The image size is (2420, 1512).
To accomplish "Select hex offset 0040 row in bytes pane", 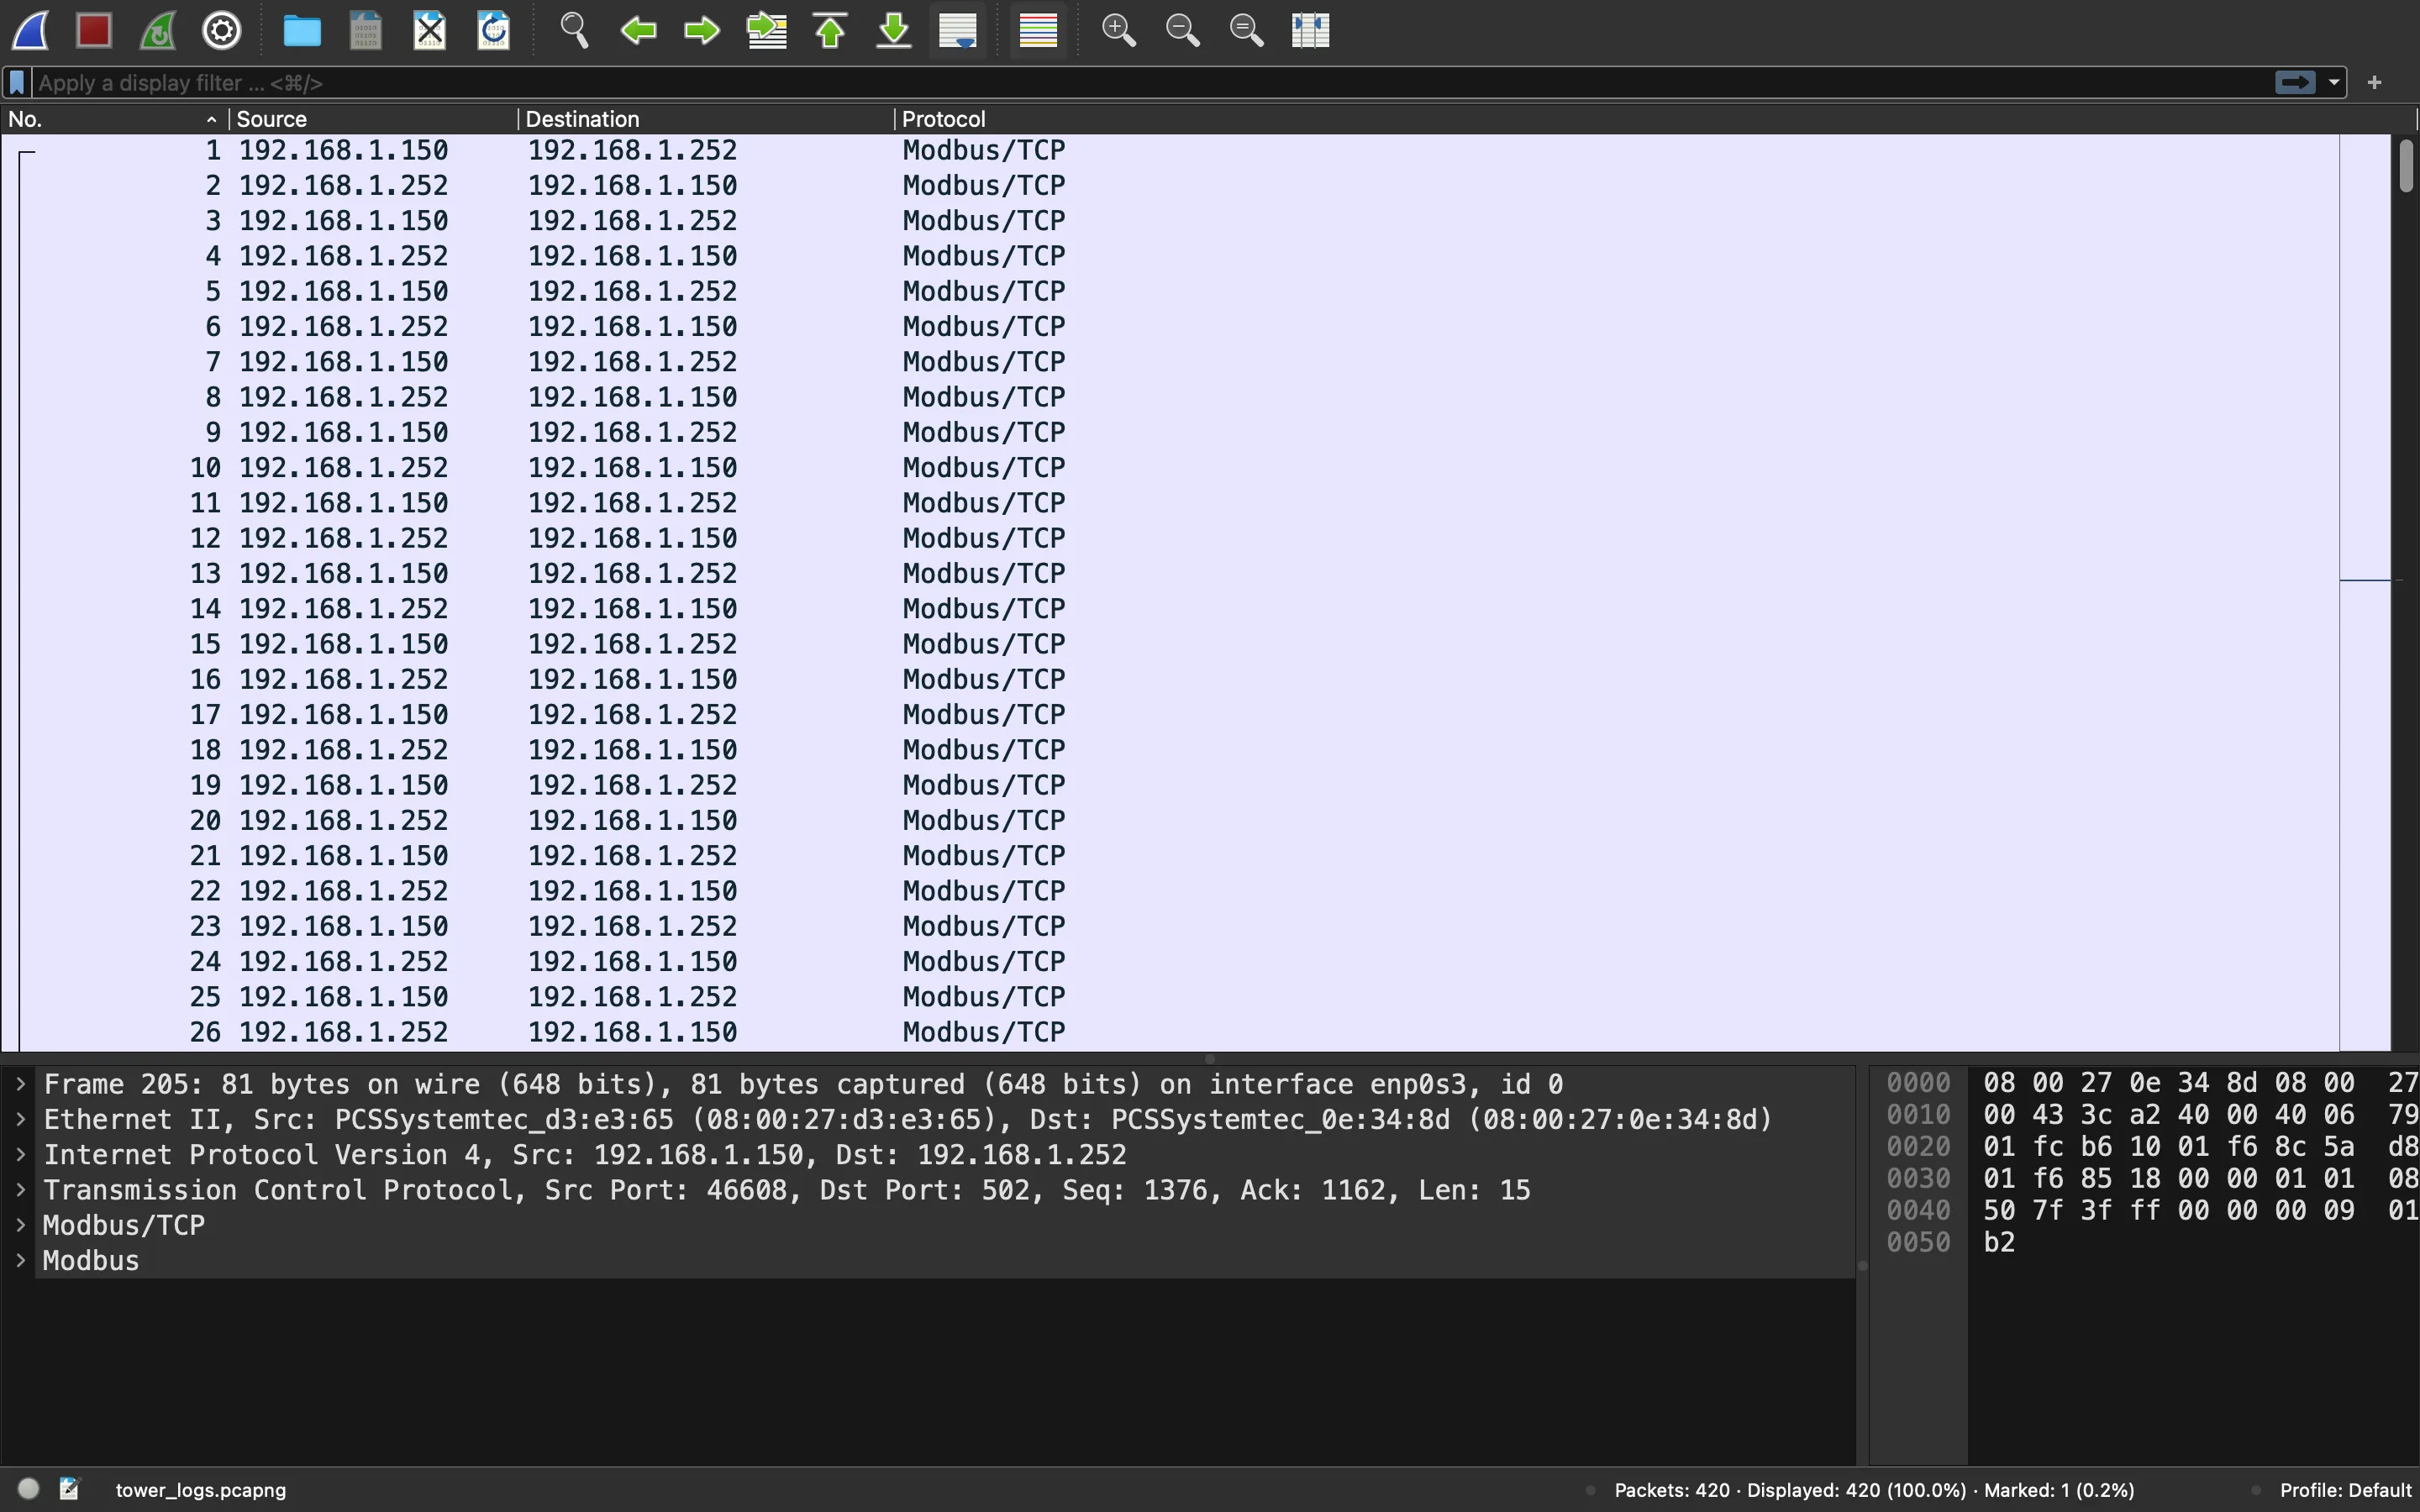I will [1918, 1211].
